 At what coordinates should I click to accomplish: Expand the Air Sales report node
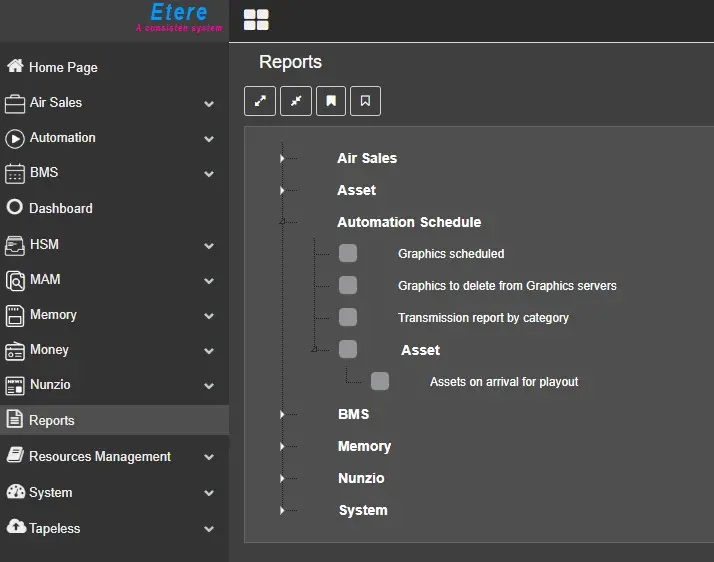point(283,159)
